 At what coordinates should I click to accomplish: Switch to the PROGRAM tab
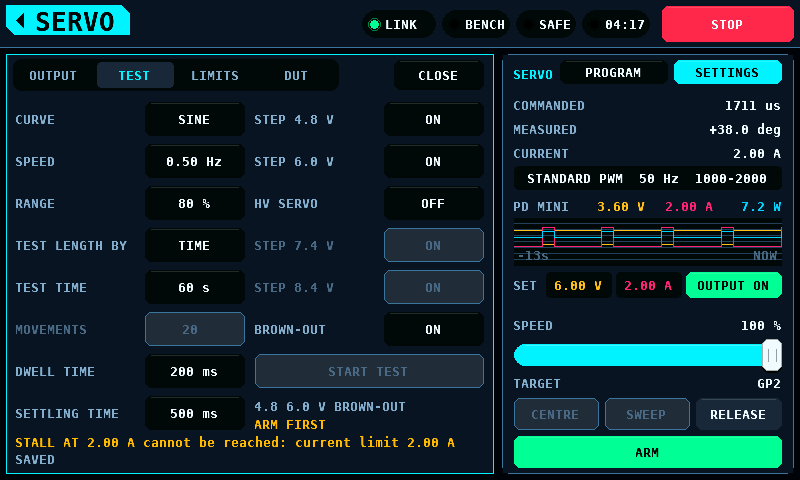click(x=613, y=72)
